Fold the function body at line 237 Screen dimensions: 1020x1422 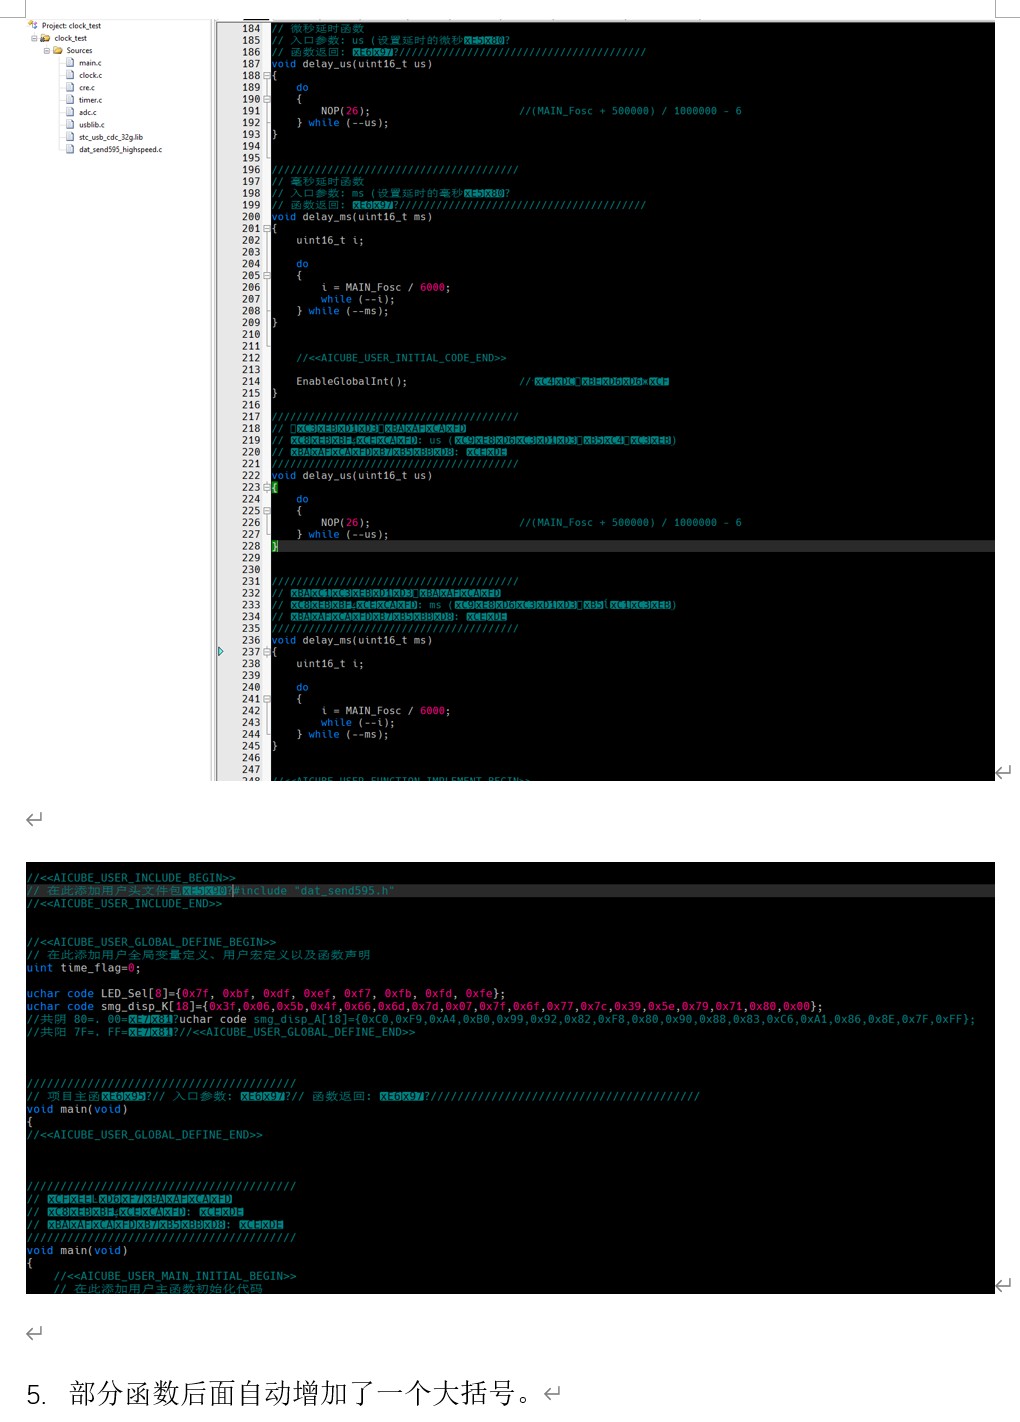point(267,652)
